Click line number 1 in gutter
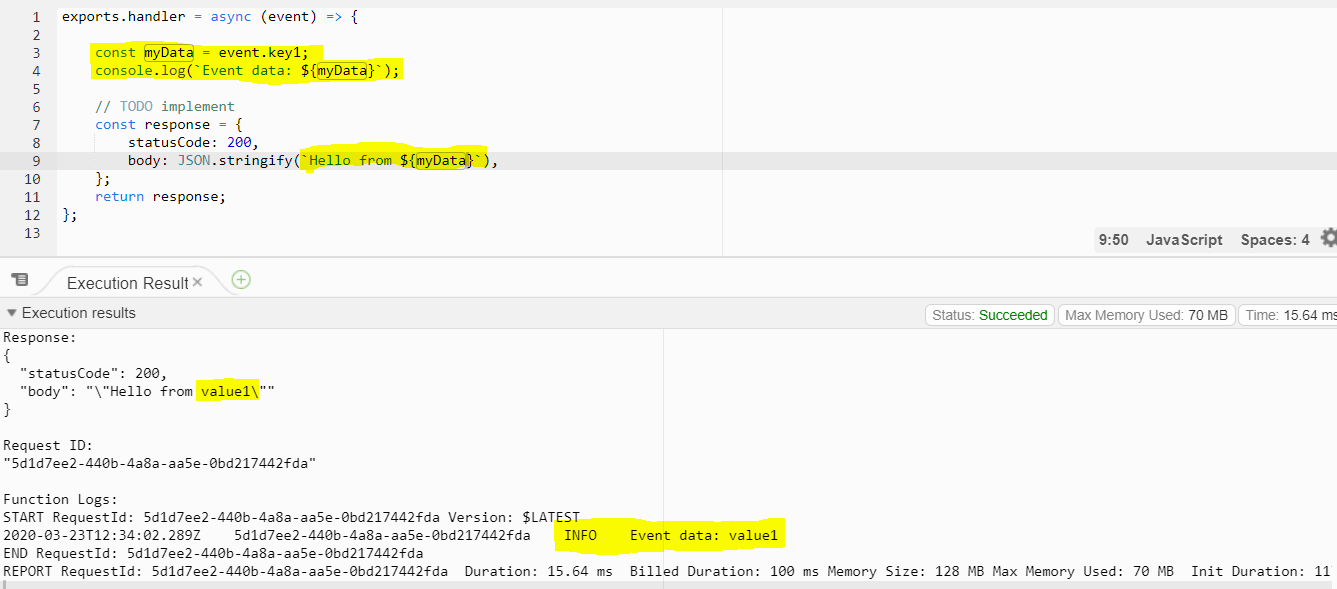Viewport: 1337px width, 589px height. click(x=36, y=17)
